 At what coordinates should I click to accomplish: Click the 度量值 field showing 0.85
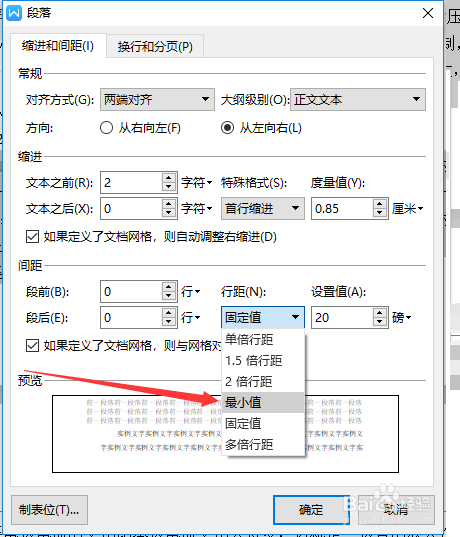(342, 209)
